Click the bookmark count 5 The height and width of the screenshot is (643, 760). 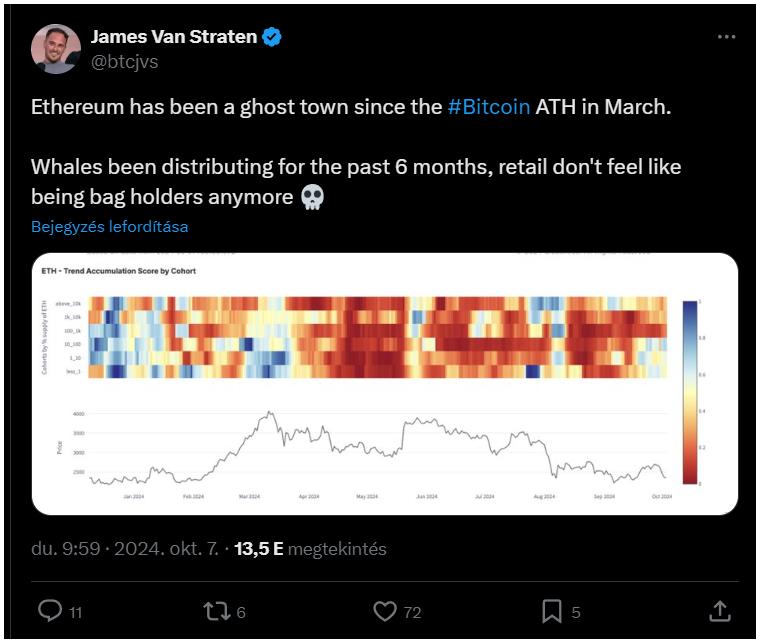point(576,613)
